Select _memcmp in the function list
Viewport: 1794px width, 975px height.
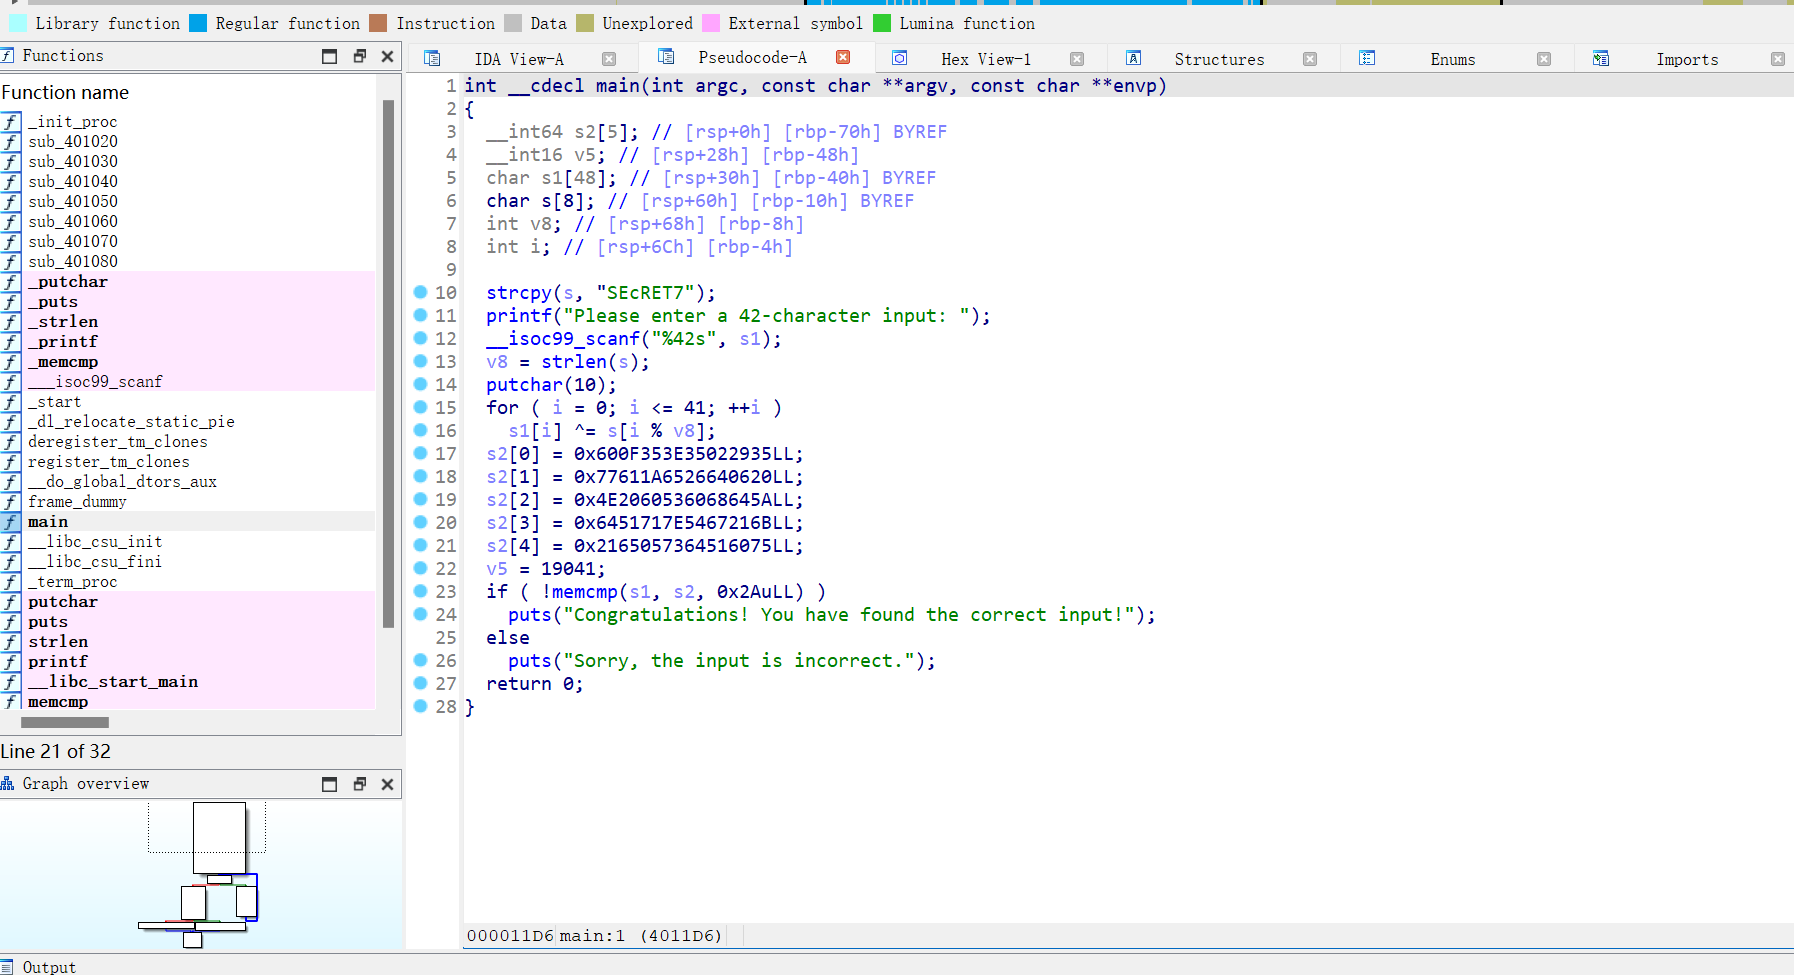62,361
